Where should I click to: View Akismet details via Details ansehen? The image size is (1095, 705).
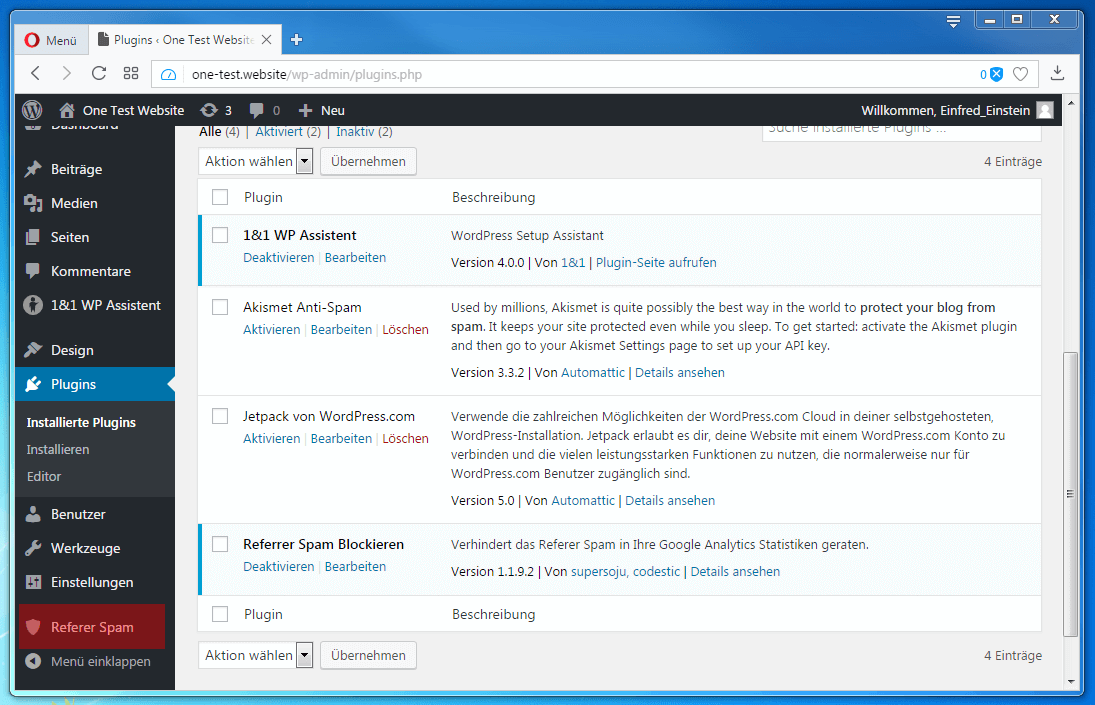679,373
